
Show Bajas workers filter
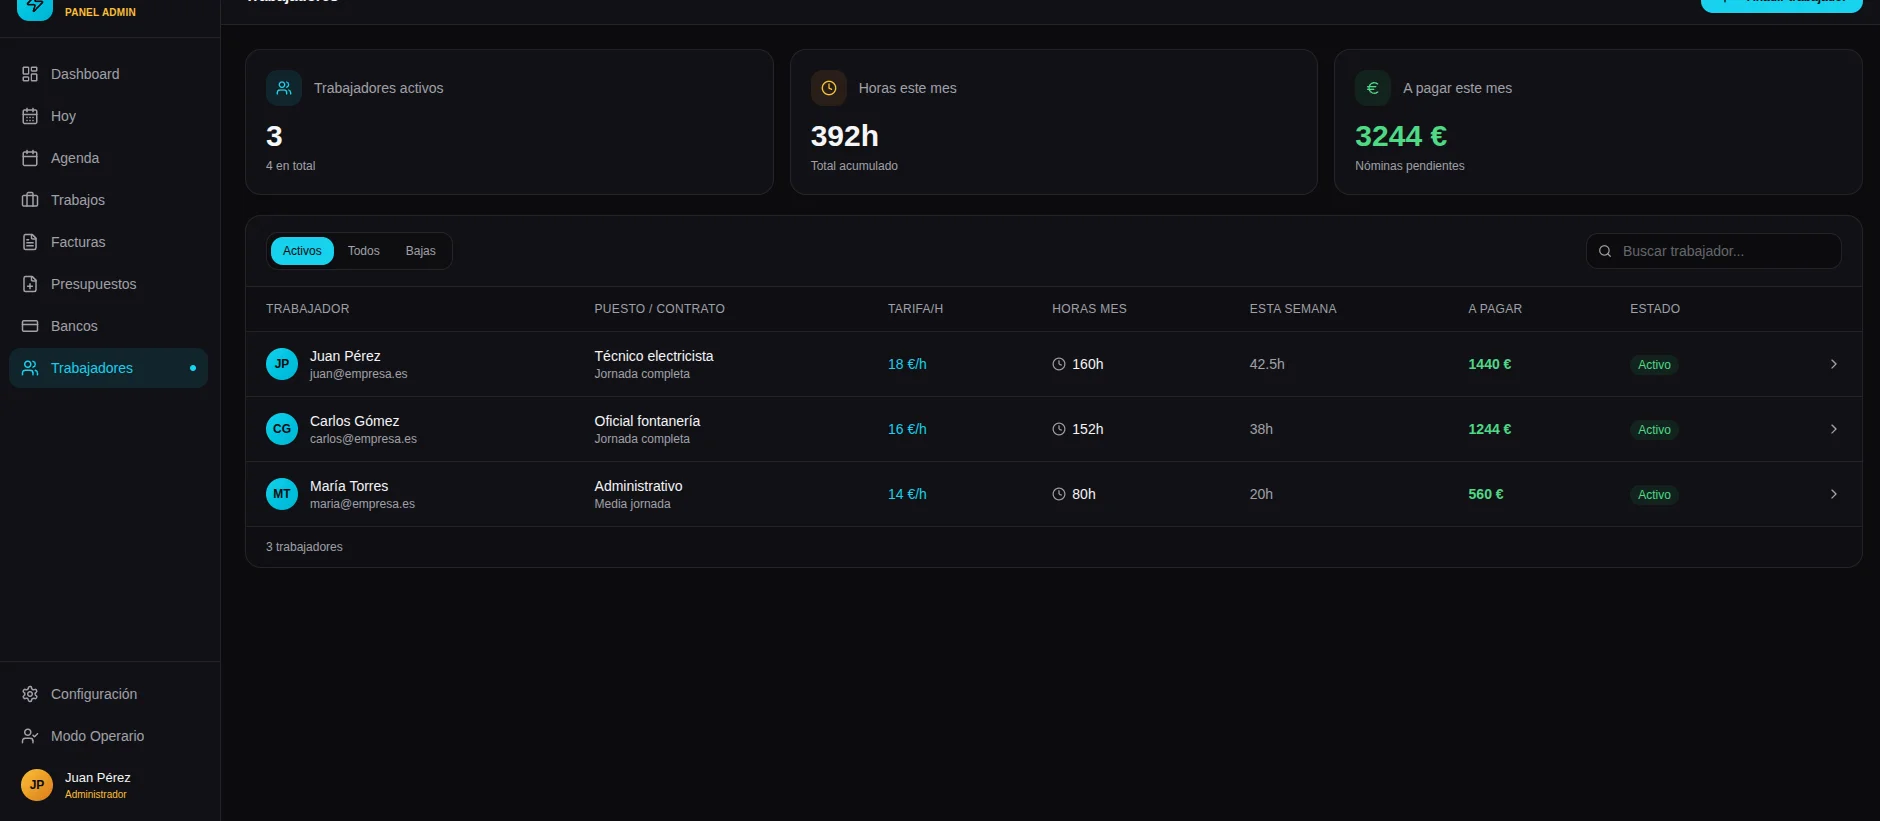[x=420, y=251]
